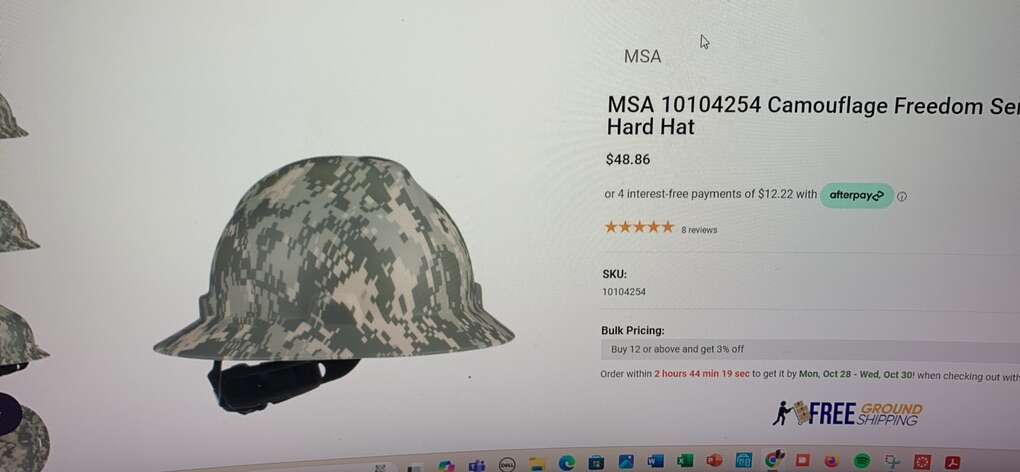Screen dimensions: 1020x472
Task: Open Microsoft Edge in the taskbar
Action: tap(567, 463)
